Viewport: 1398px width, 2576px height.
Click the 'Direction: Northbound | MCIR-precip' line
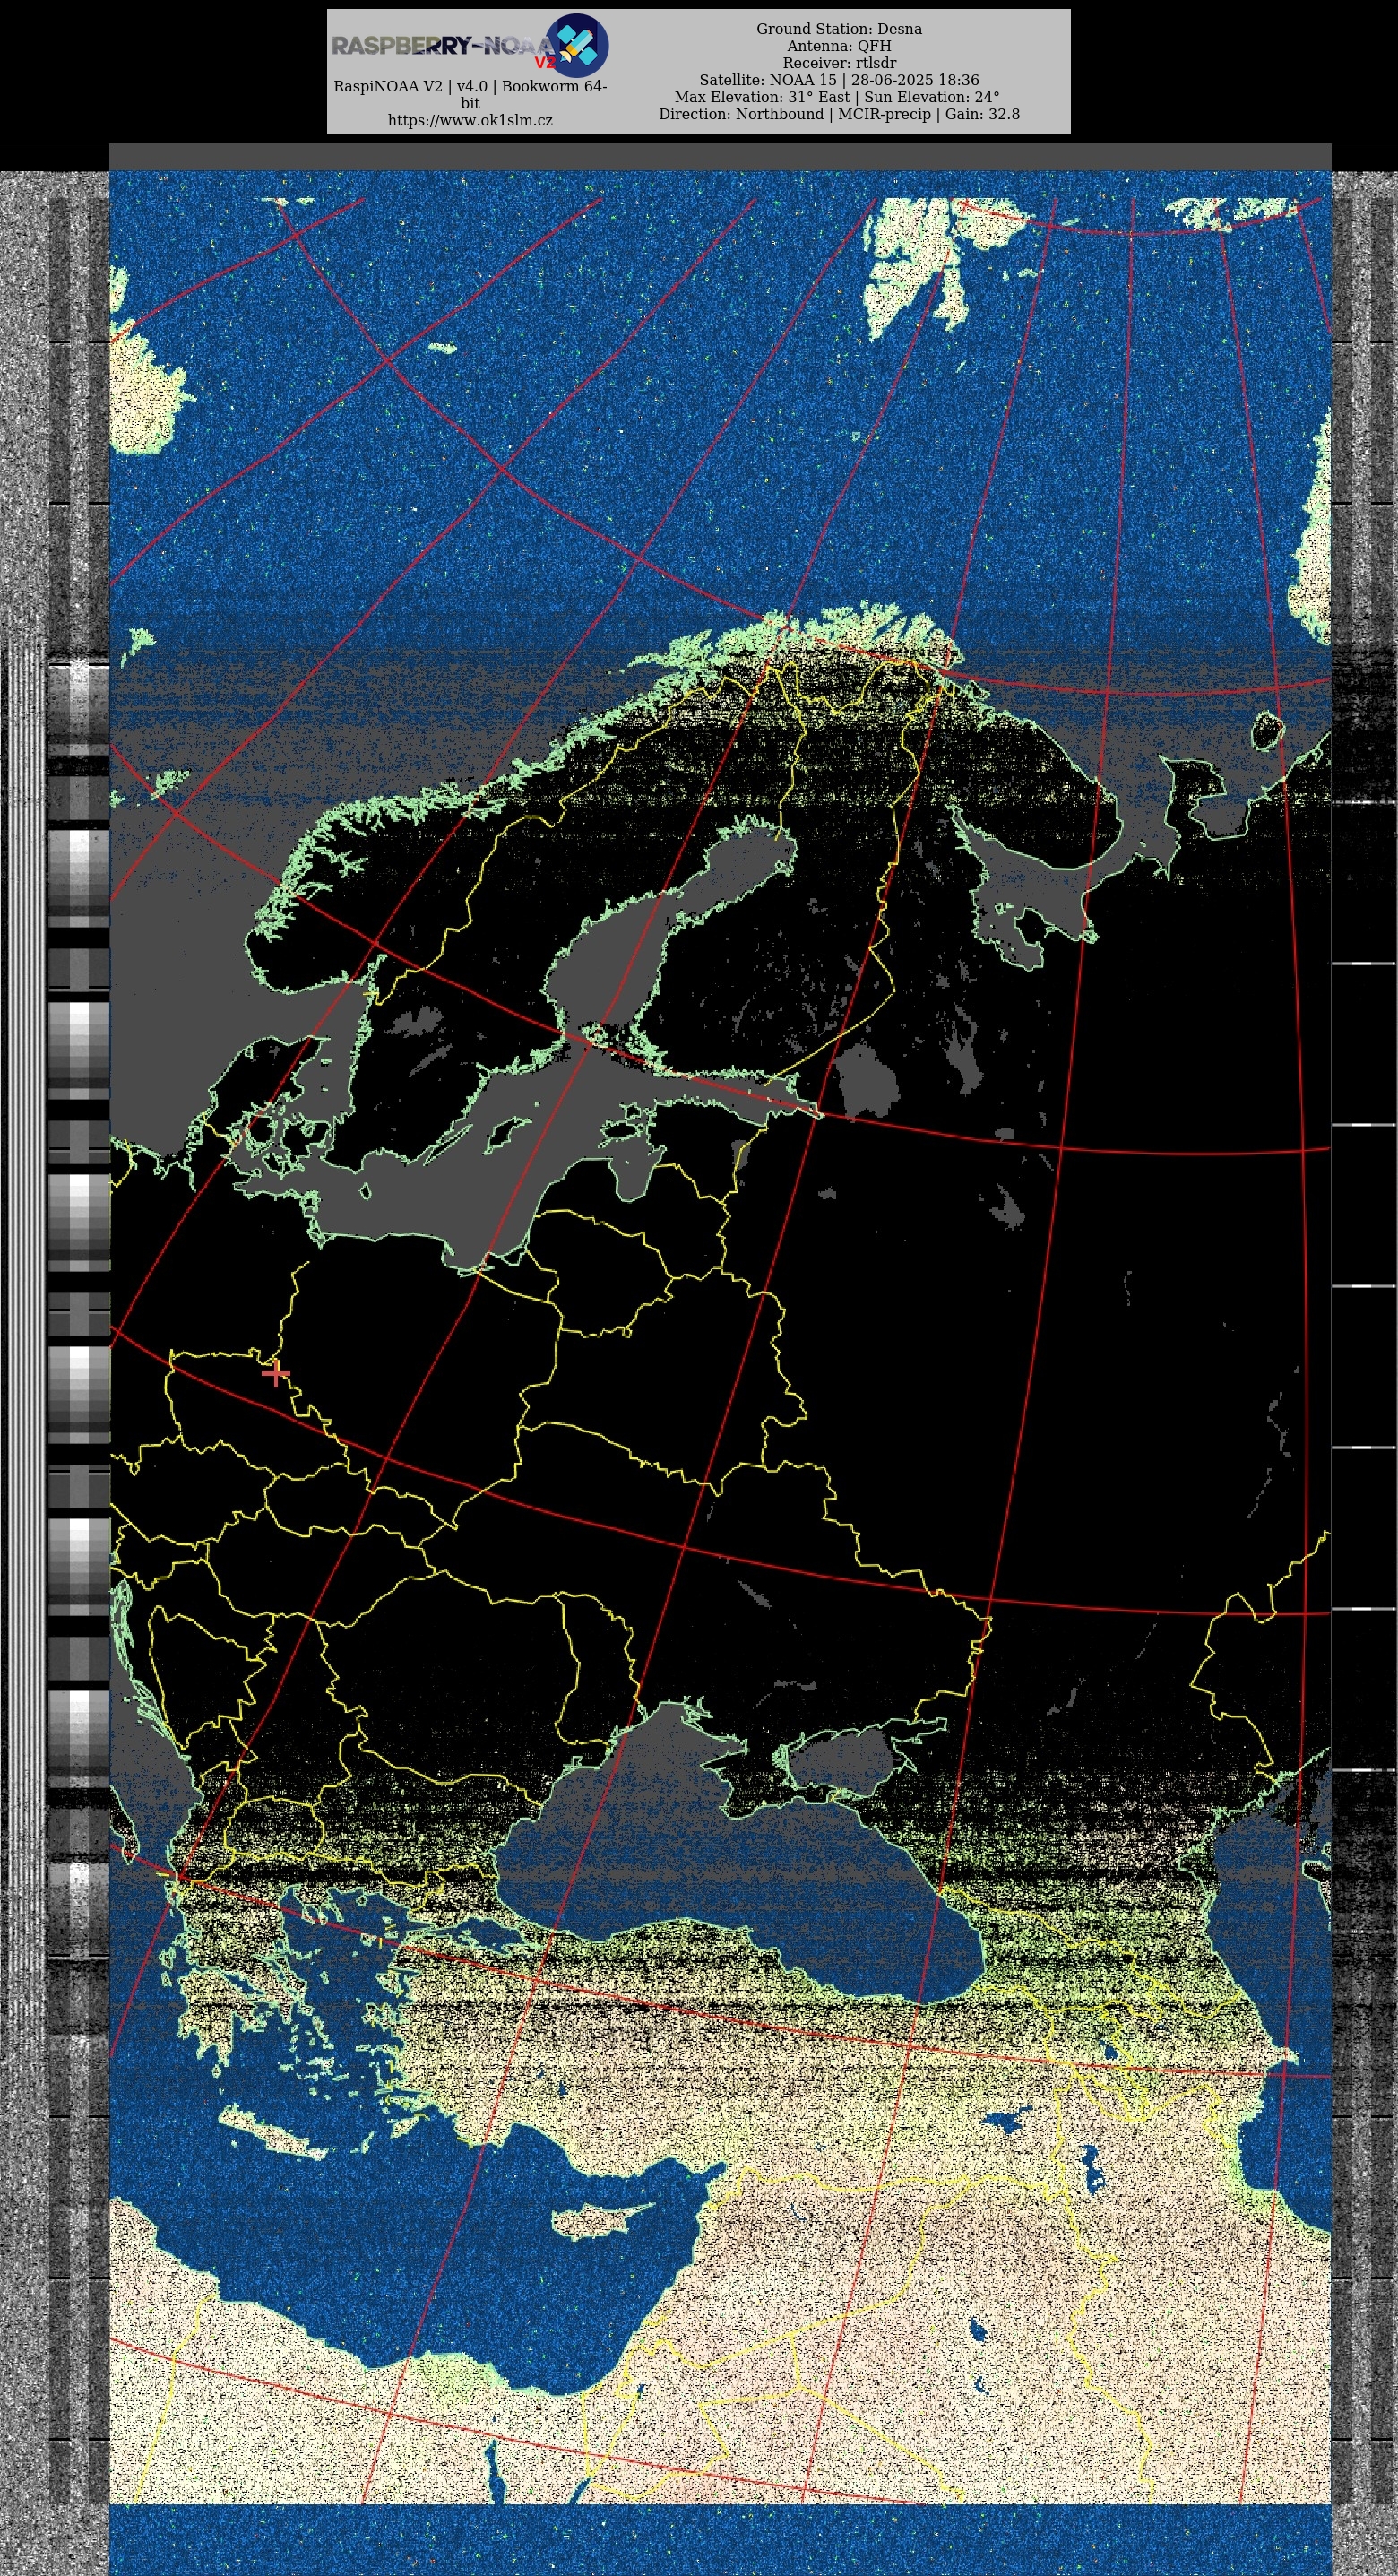click(x=839, y=114)
